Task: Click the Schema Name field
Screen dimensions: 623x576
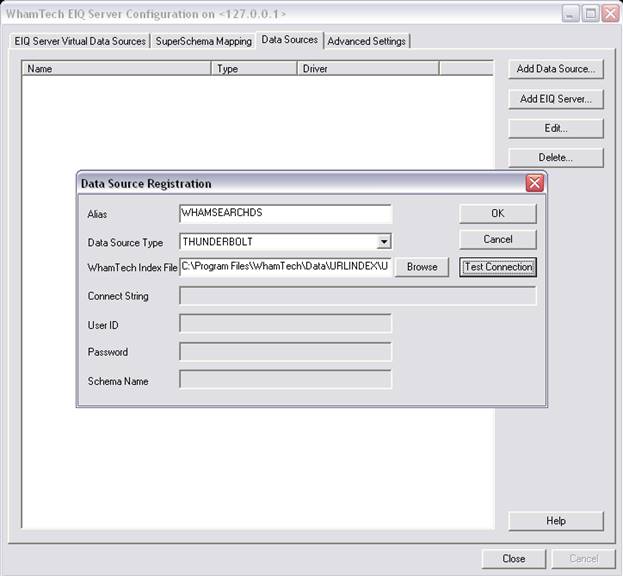Action: [285, 379]
